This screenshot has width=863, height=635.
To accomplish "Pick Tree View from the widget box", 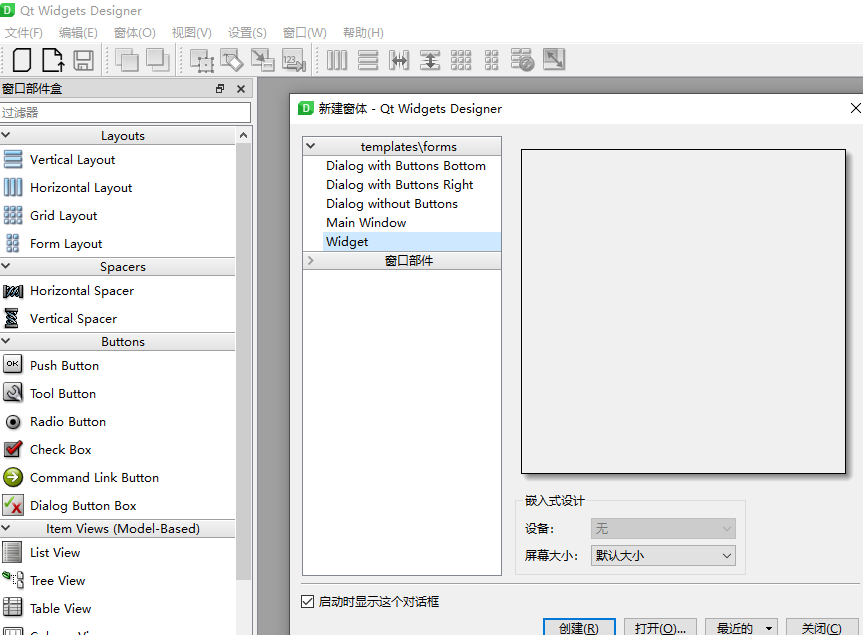I will pos(118,581).
